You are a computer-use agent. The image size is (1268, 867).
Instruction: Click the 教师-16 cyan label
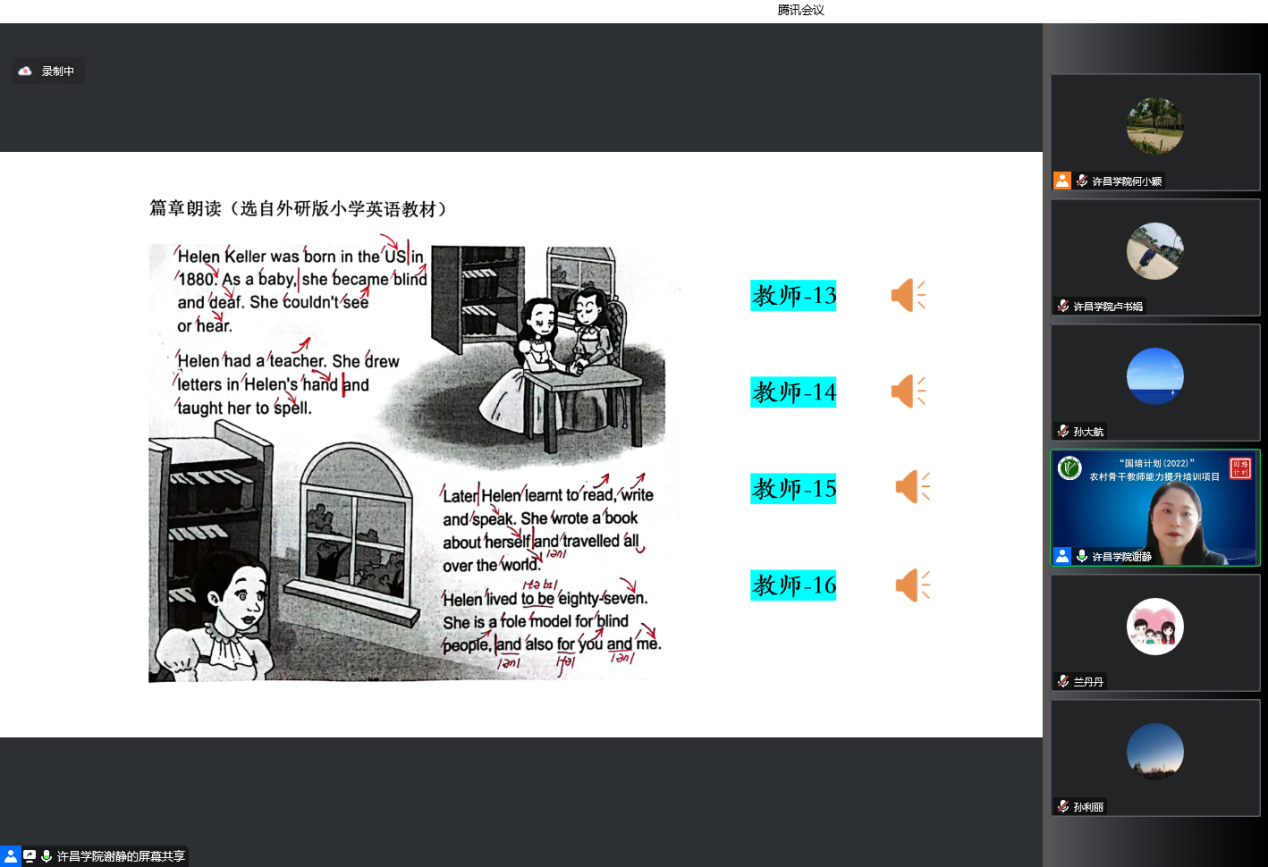(x=793, y=585)
